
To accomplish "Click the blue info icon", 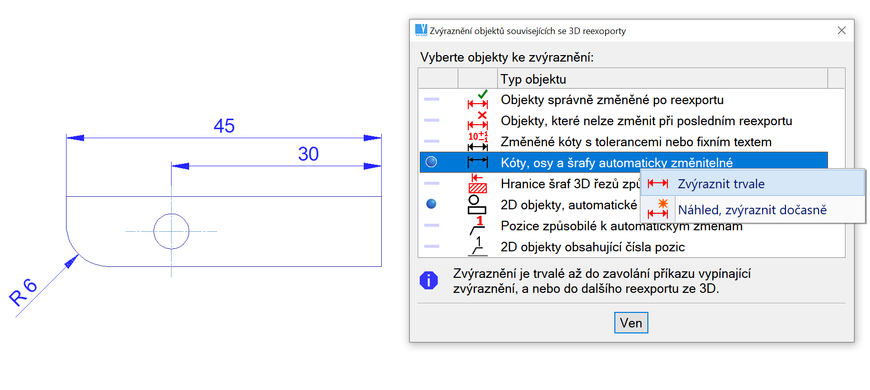I will (429, 281).
